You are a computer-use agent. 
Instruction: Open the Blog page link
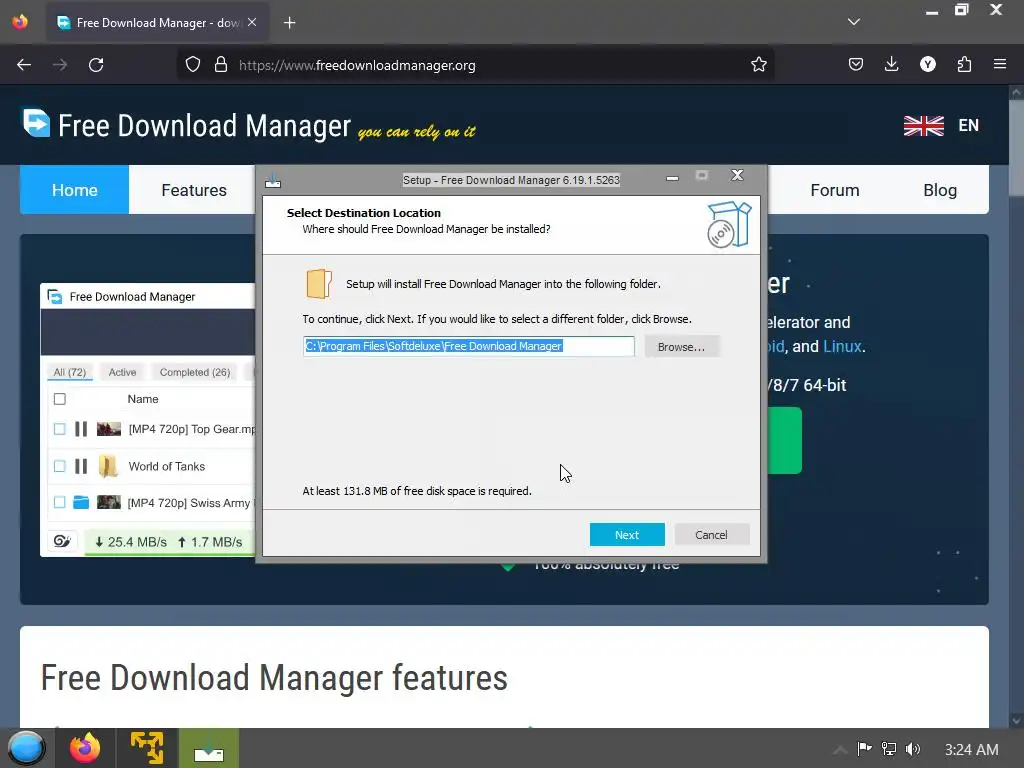click(x=940, y=190)
